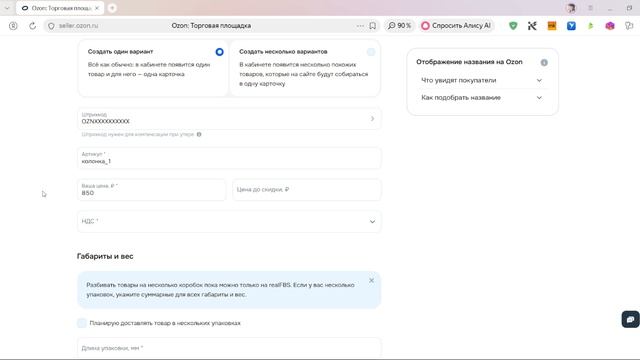640x360 pixels.
Task: Expand "Как подобрать название" section
Action: (482, 98)
